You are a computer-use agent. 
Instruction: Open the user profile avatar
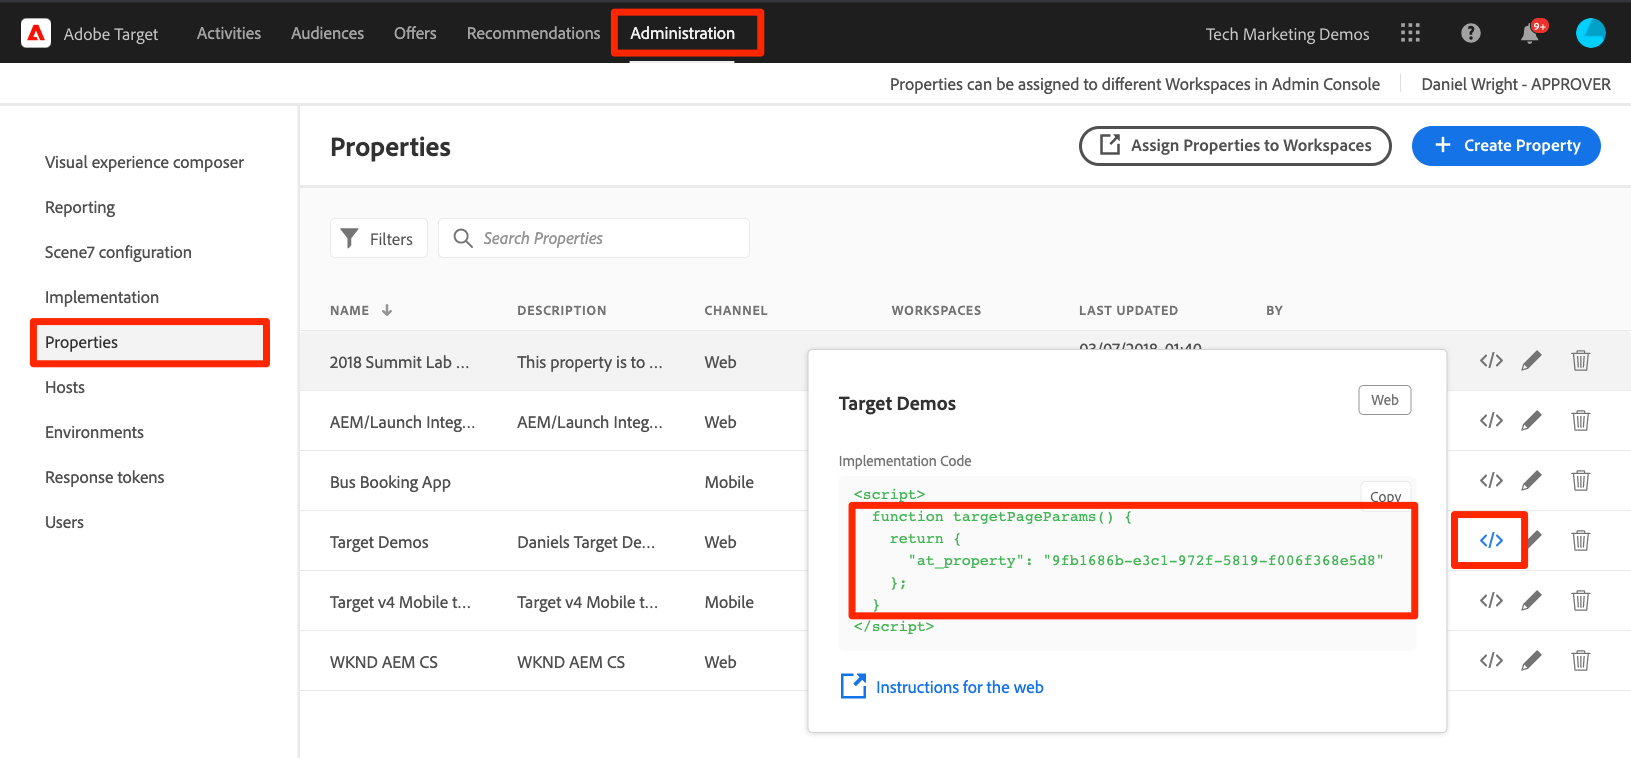click(x=1590, y=33)
